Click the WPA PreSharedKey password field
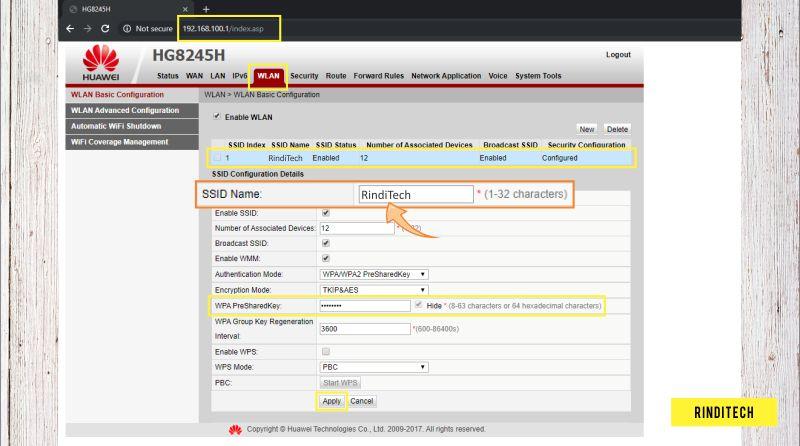 coord(365,306)
